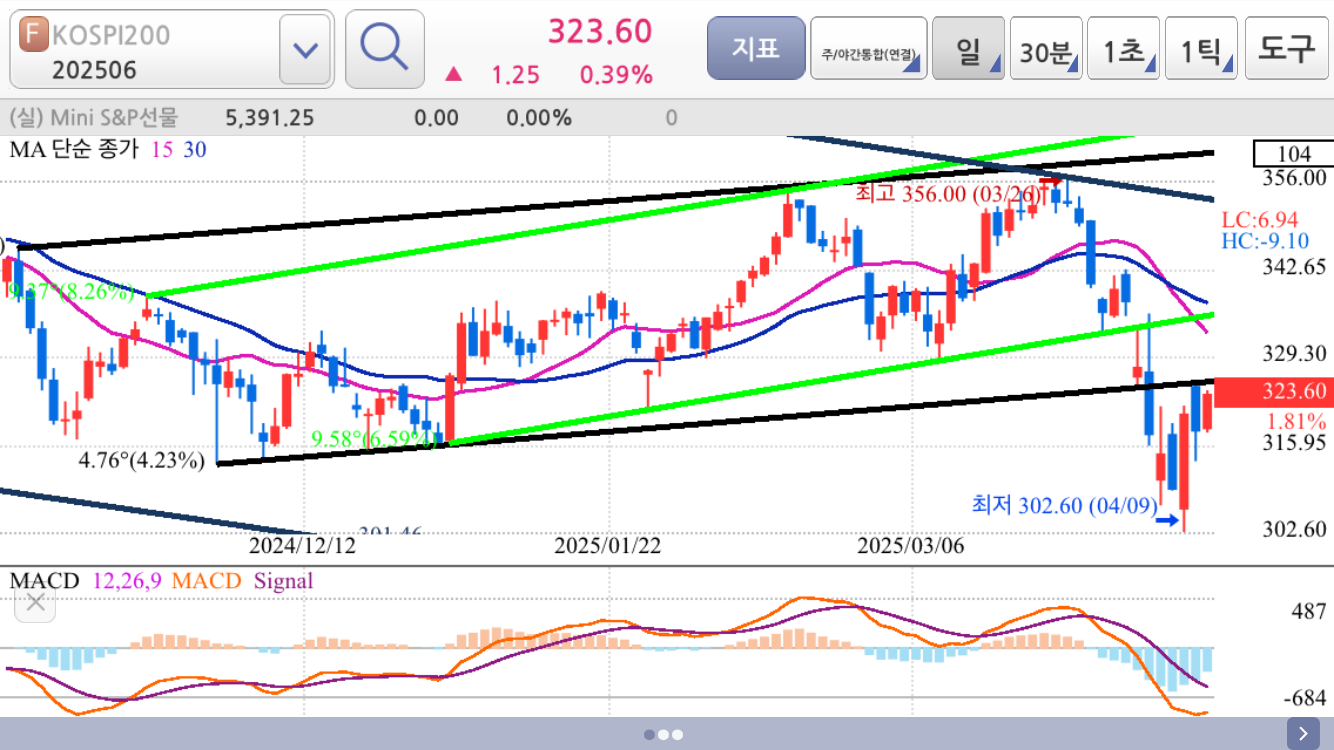Screen dimensions: 1334x750
Task: Tap the HC:-9.10 label
Action: [x=1265, y=241]
